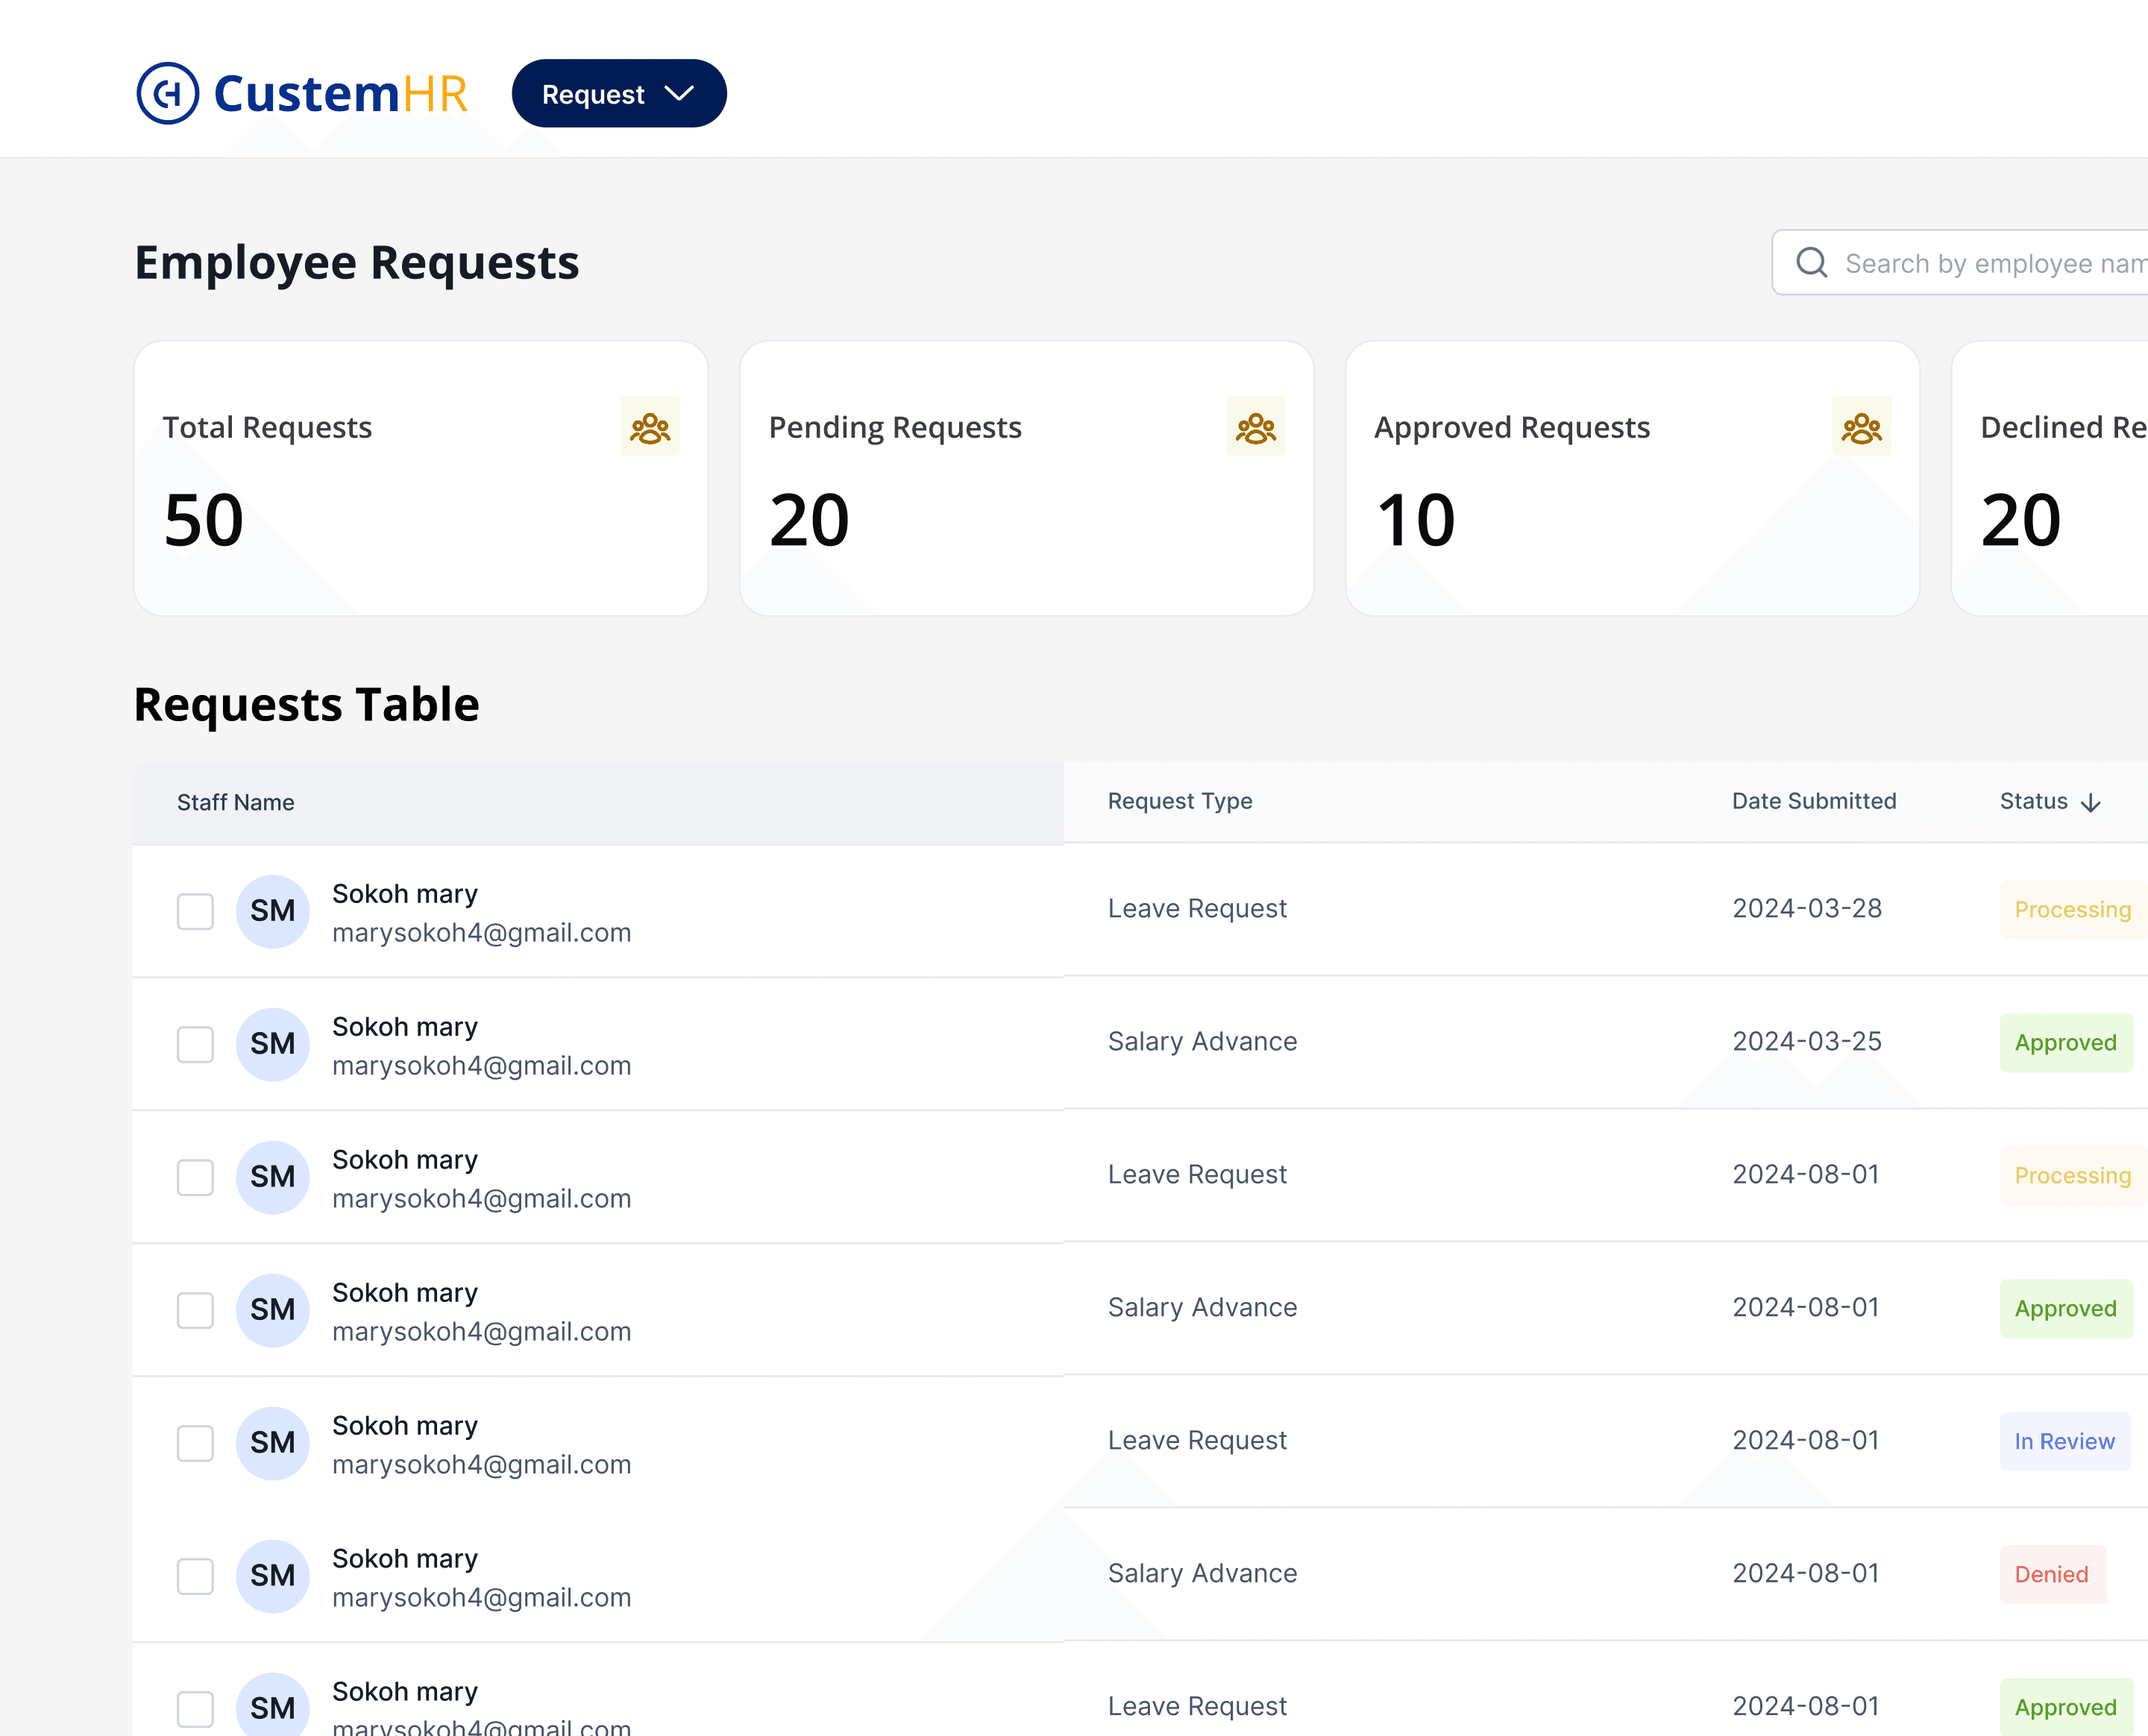Open the Pending Requests card
Viewport: 2148px width, 1736px height.
pyautogui.click(x=1026, y=478)
